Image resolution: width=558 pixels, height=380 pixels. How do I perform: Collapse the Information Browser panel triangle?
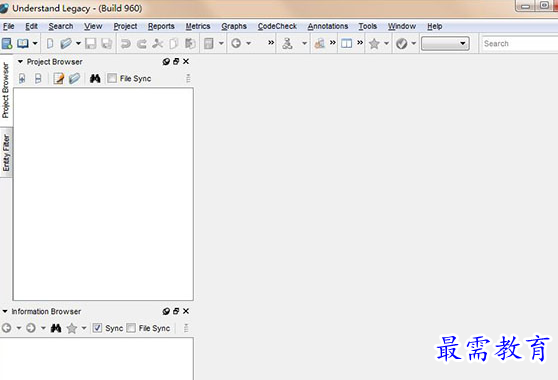[x=5, y=311]
